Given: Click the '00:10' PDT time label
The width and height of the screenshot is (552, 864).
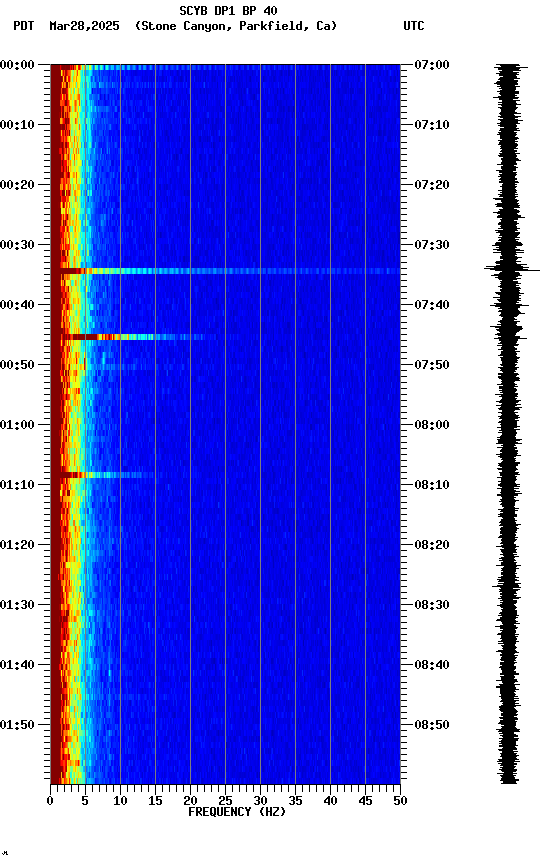Looking at the screenshot, I should pos(17,125).
